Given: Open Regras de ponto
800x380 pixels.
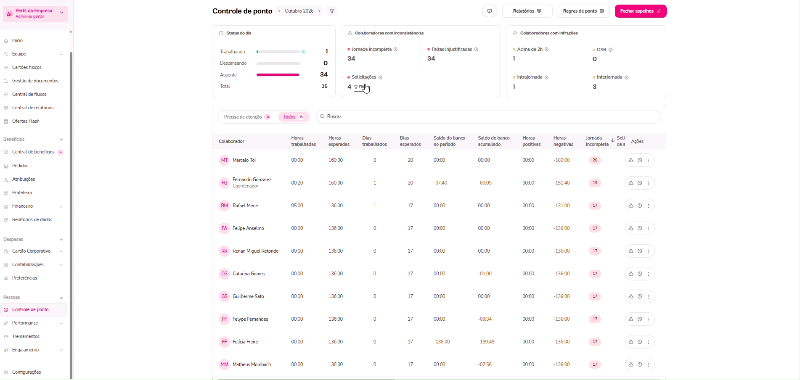Looking at the screenshot, I should (x=584, y=11).
